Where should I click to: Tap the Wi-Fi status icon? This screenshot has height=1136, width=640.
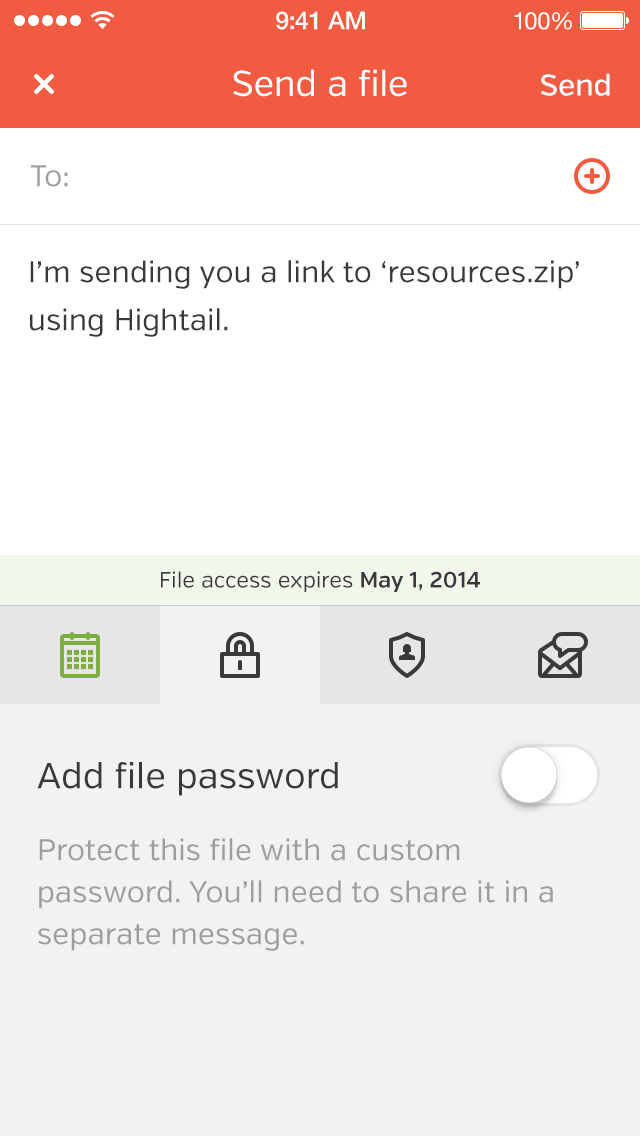click(x=102, y=20)
